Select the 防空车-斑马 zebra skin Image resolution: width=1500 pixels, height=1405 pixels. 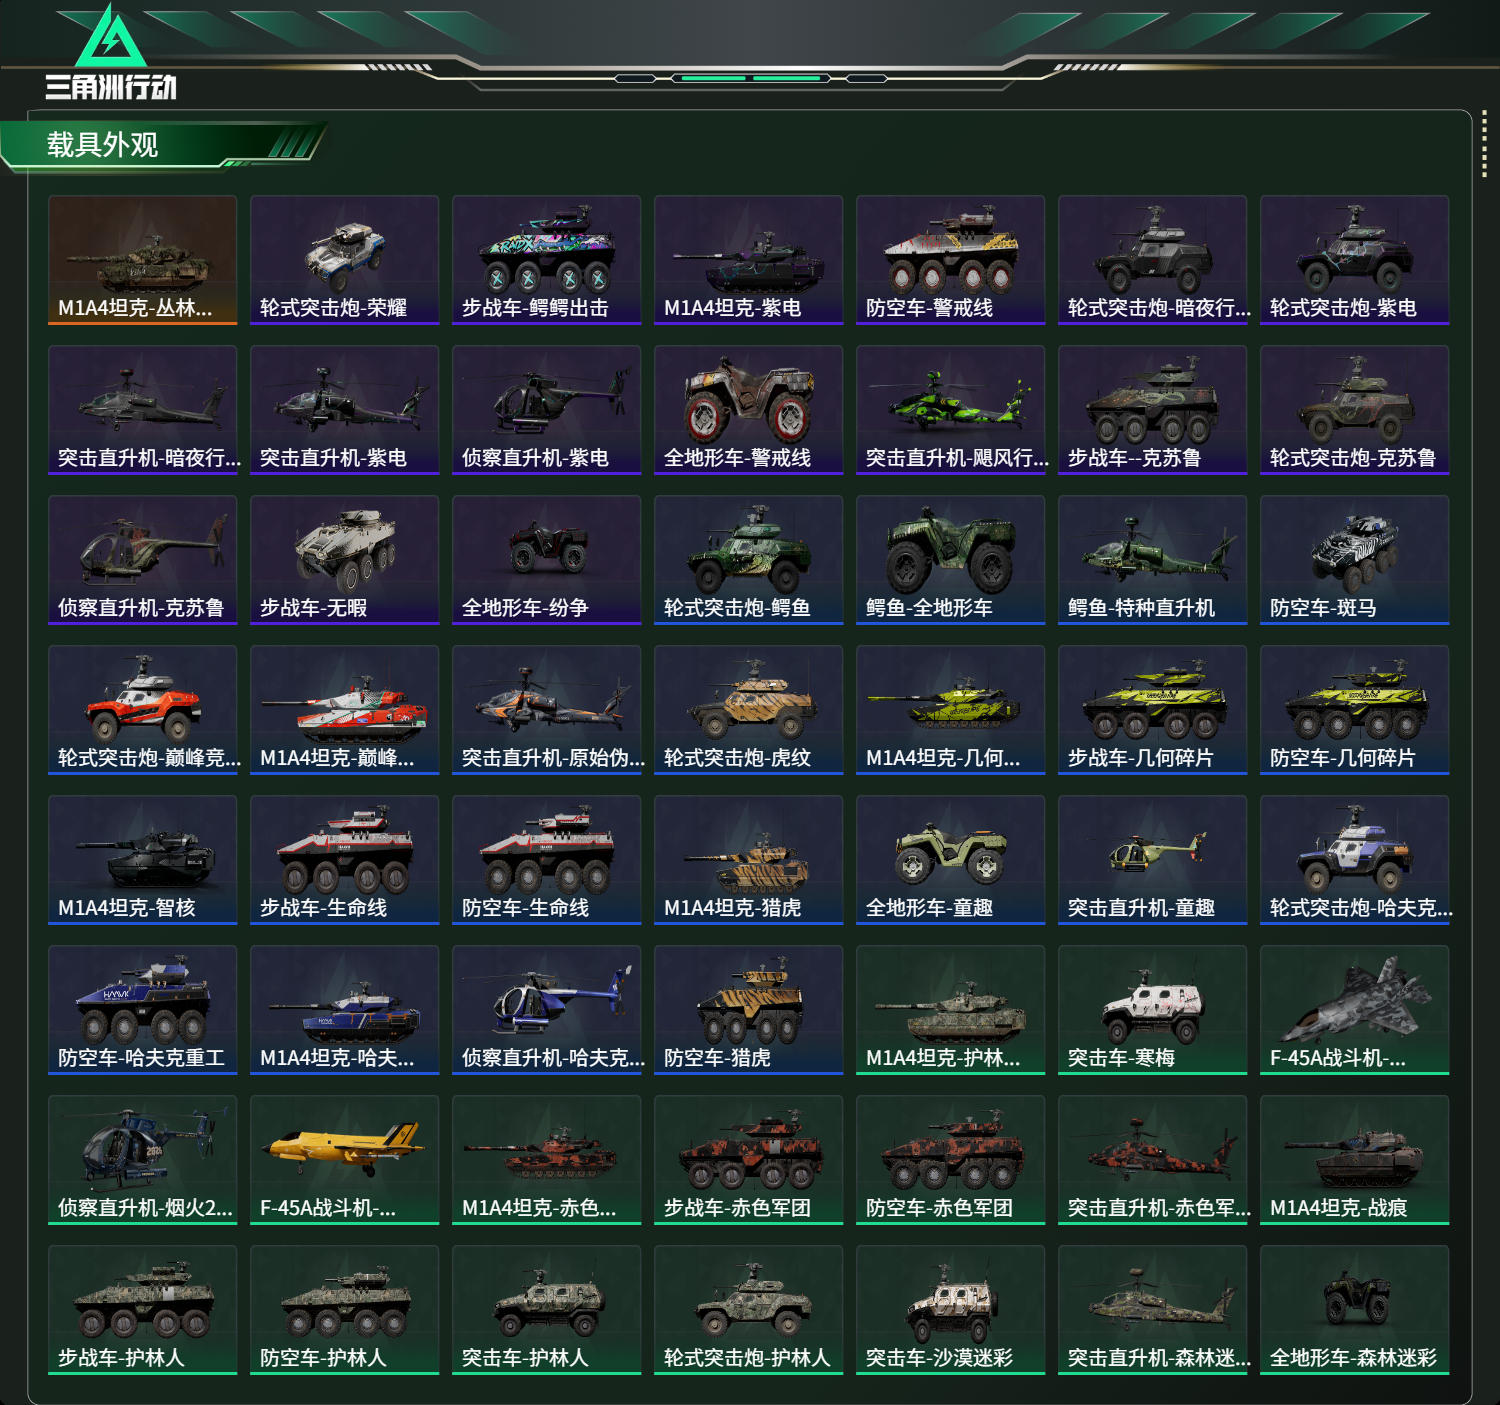click(x=1355, y=560)
